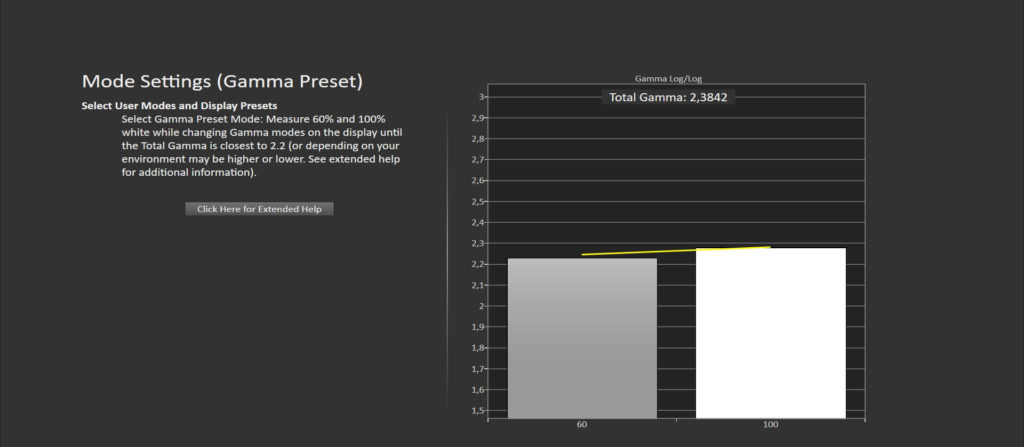Screen dimensions: 1024x447
Task: Click the Select Gamma Preset Mode instruction paragraph
Action: coord(261,146)
